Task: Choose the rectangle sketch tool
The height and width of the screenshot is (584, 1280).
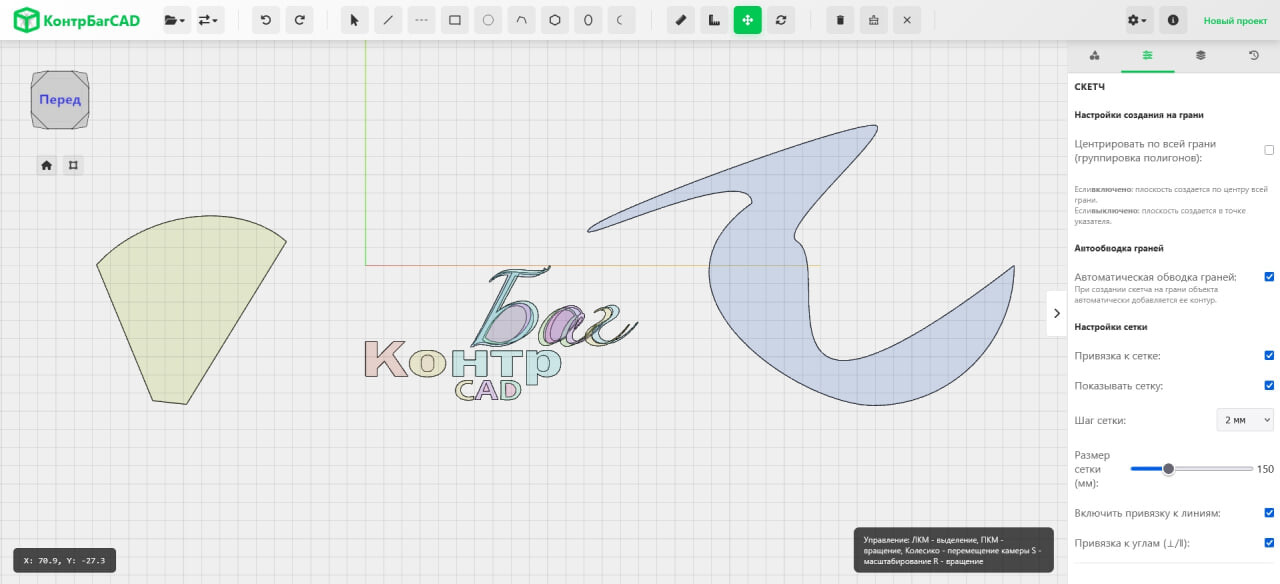Action: [454, 20]
